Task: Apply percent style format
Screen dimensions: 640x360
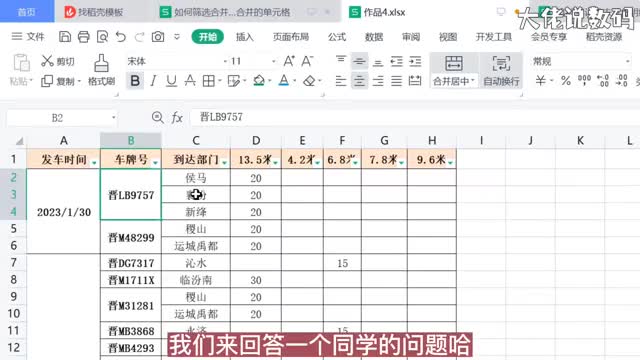Action: pyautogui.click(x=566, y=81)
